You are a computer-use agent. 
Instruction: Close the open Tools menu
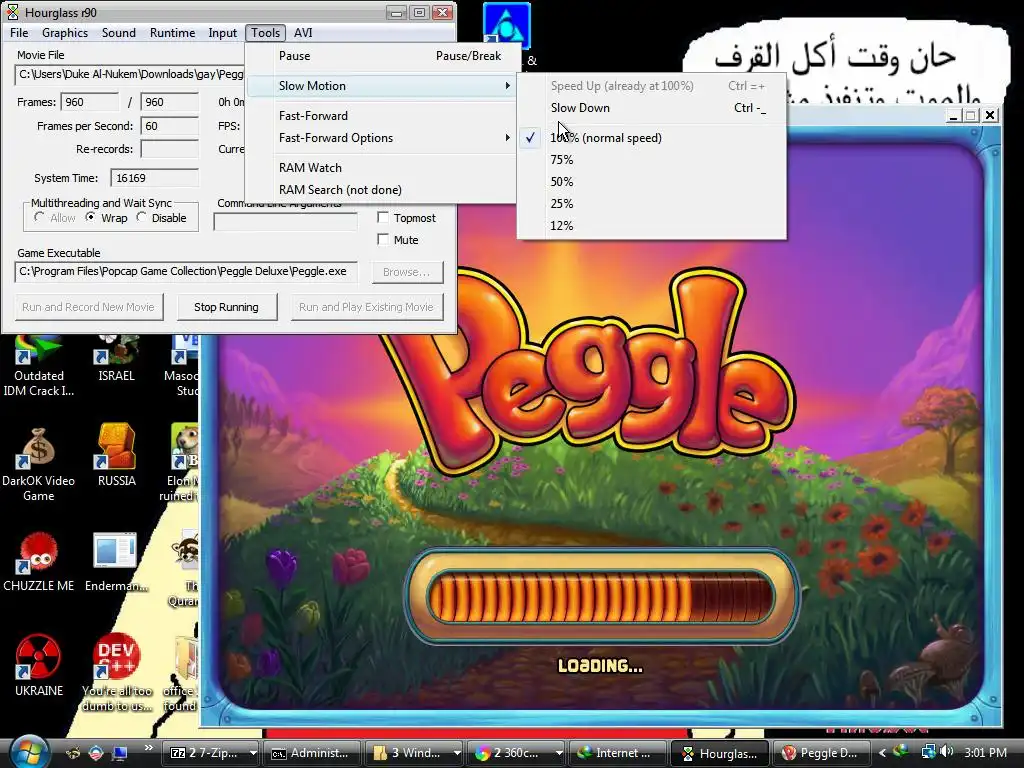265,33
